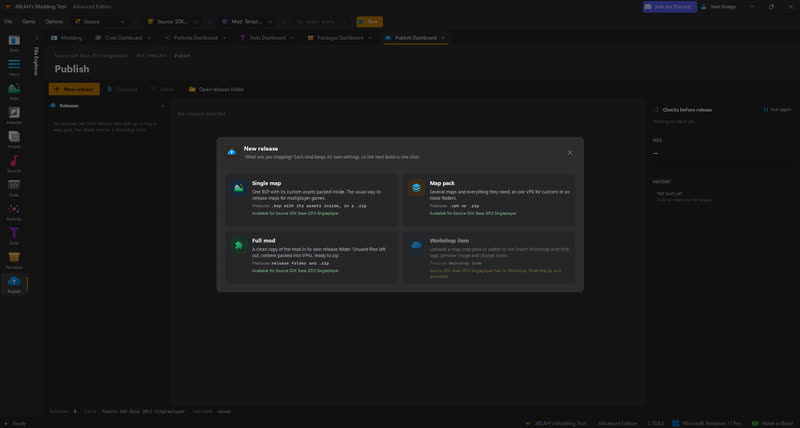The height and width of the screenshot is (428, 800).
Task: Click the Single map landscape icon
Action: (239, 188)
